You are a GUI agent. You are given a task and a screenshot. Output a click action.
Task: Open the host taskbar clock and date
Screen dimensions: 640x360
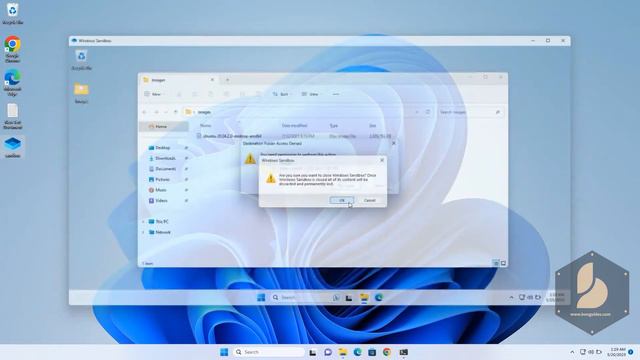tap(617, 352)
